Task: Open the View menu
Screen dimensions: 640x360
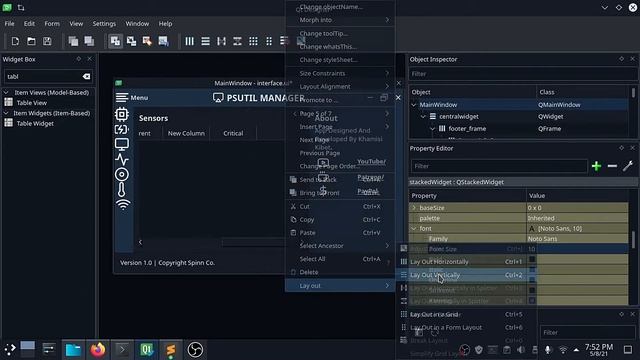Action: [76, 24]
